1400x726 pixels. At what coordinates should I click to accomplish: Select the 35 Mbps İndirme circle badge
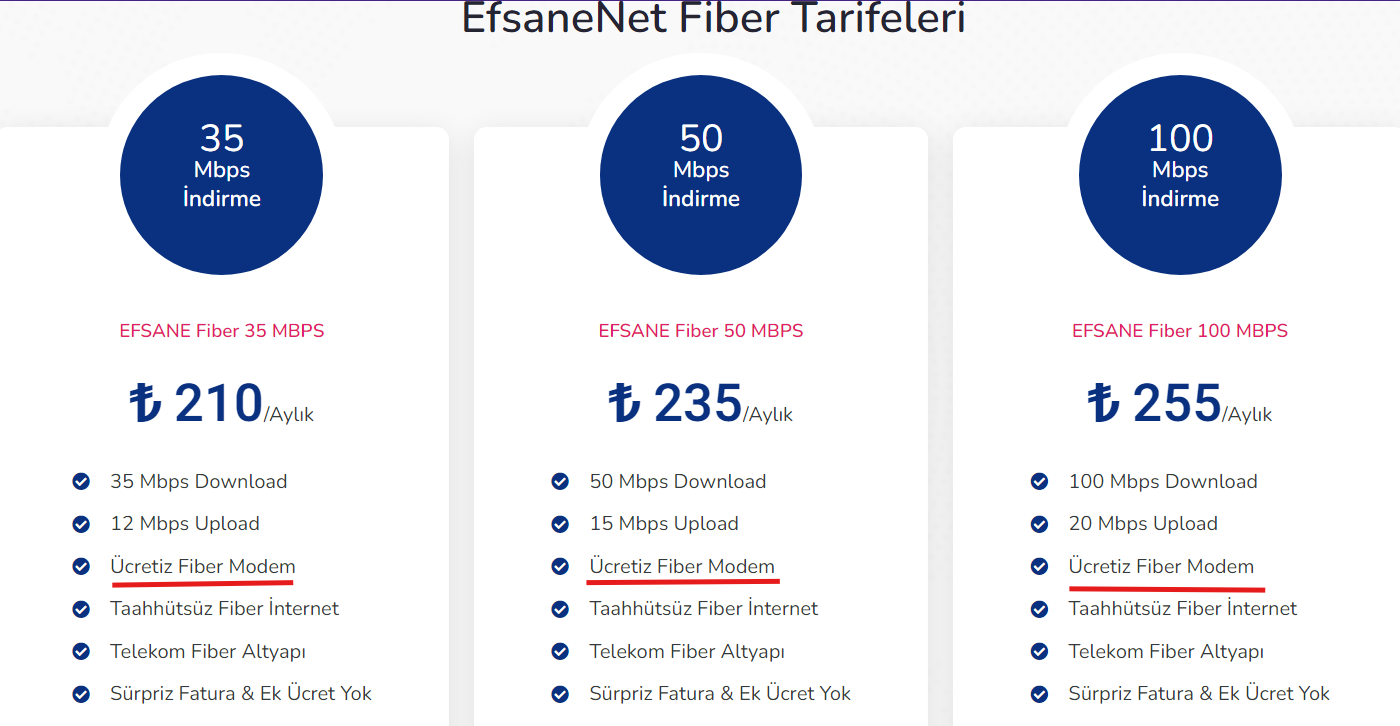(221, 175)
